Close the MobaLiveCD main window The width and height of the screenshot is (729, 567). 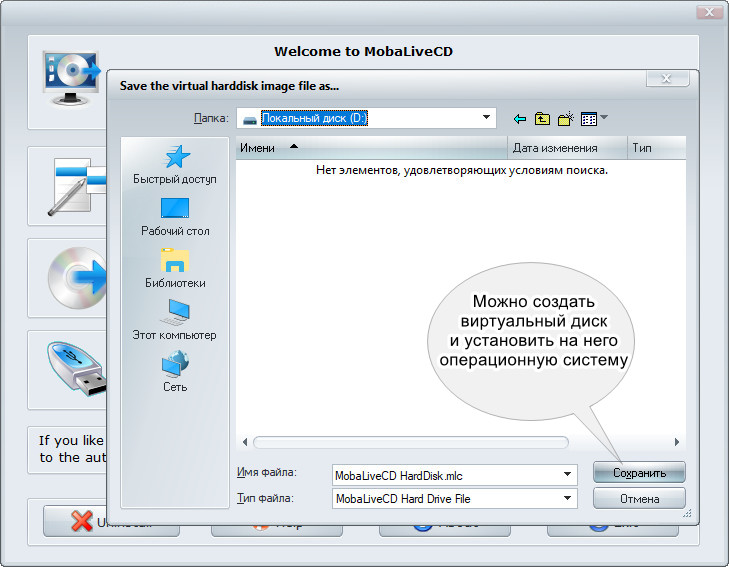click(x=709, y=12)
